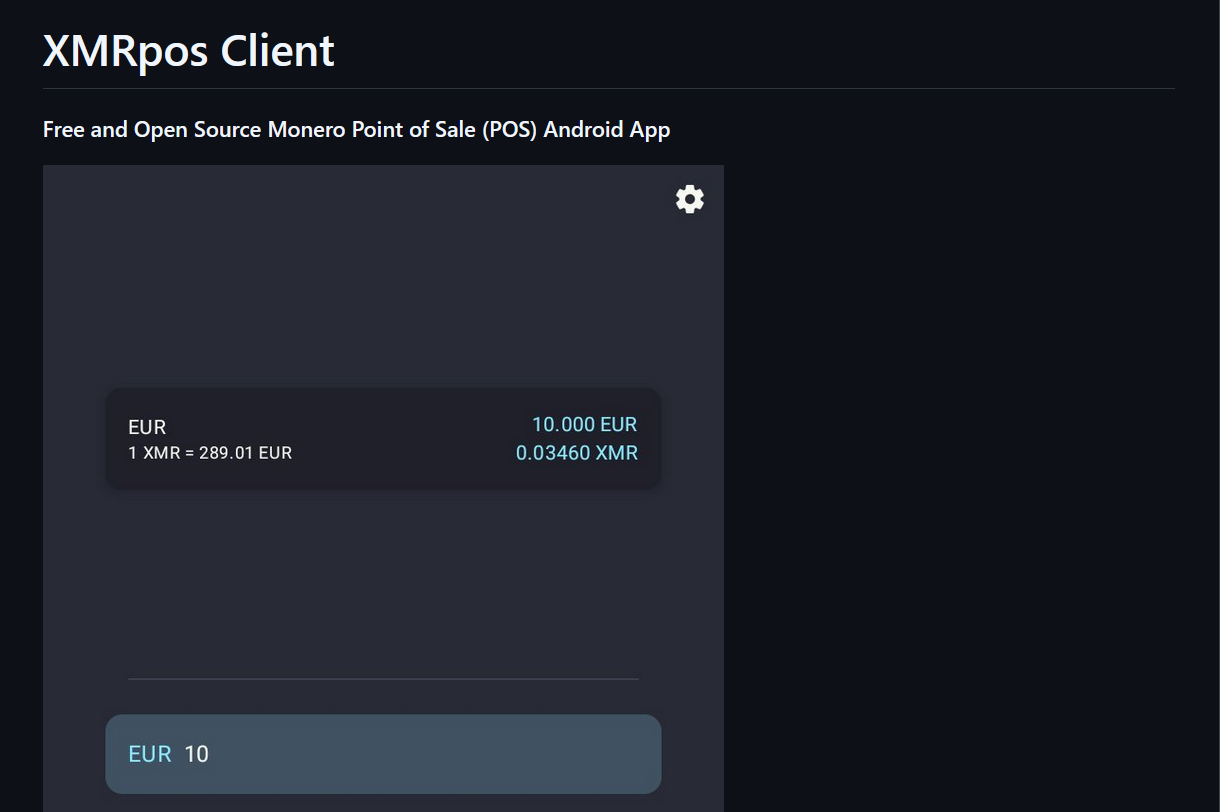Click the EUR amount input field
Image resolution: width=1220 pixels, height=812 pixels.
tap(383, 754)
